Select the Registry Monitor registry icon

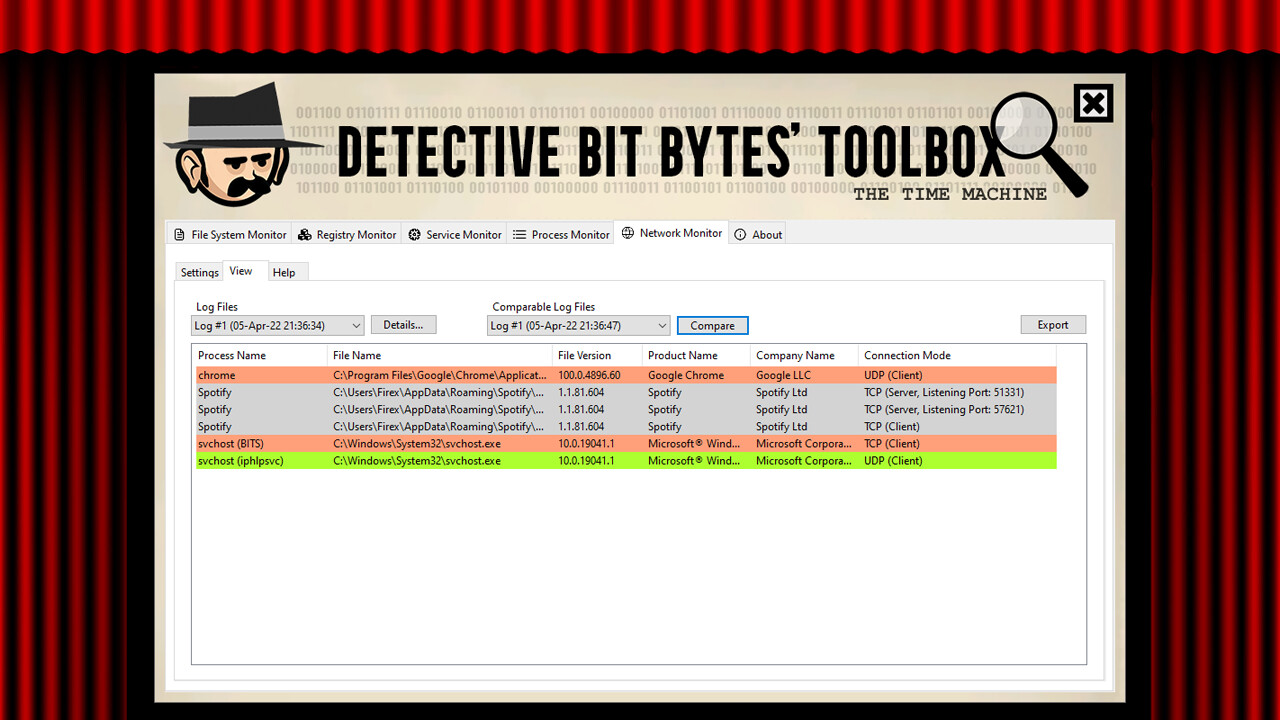pos(303,234)
